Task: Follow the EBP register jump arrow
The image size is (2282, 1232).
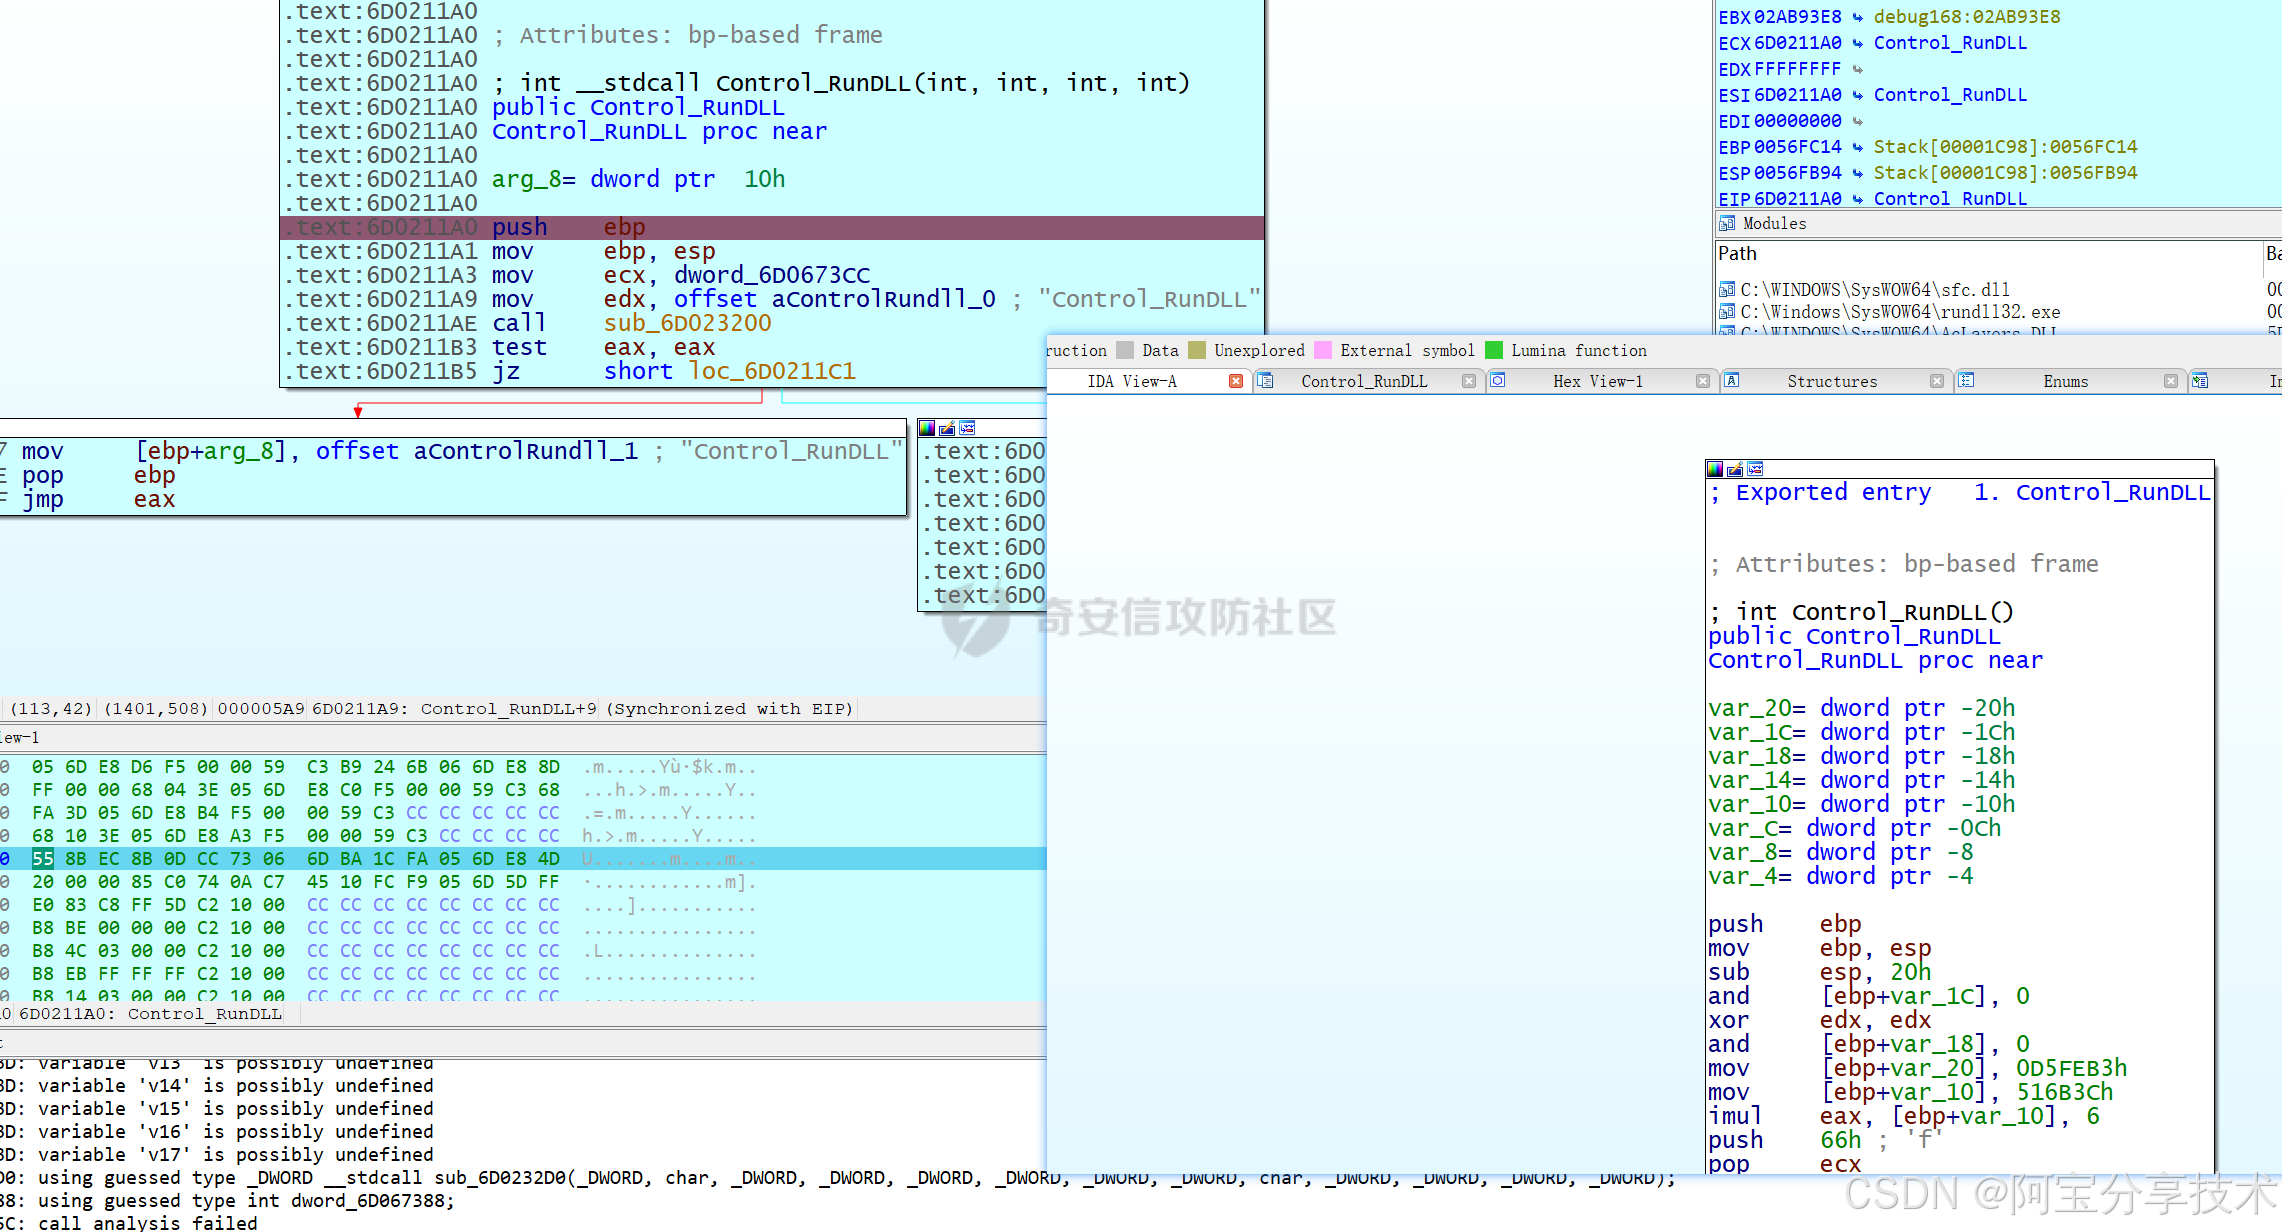Action: pyautogui.click(x=1857, y=147)
